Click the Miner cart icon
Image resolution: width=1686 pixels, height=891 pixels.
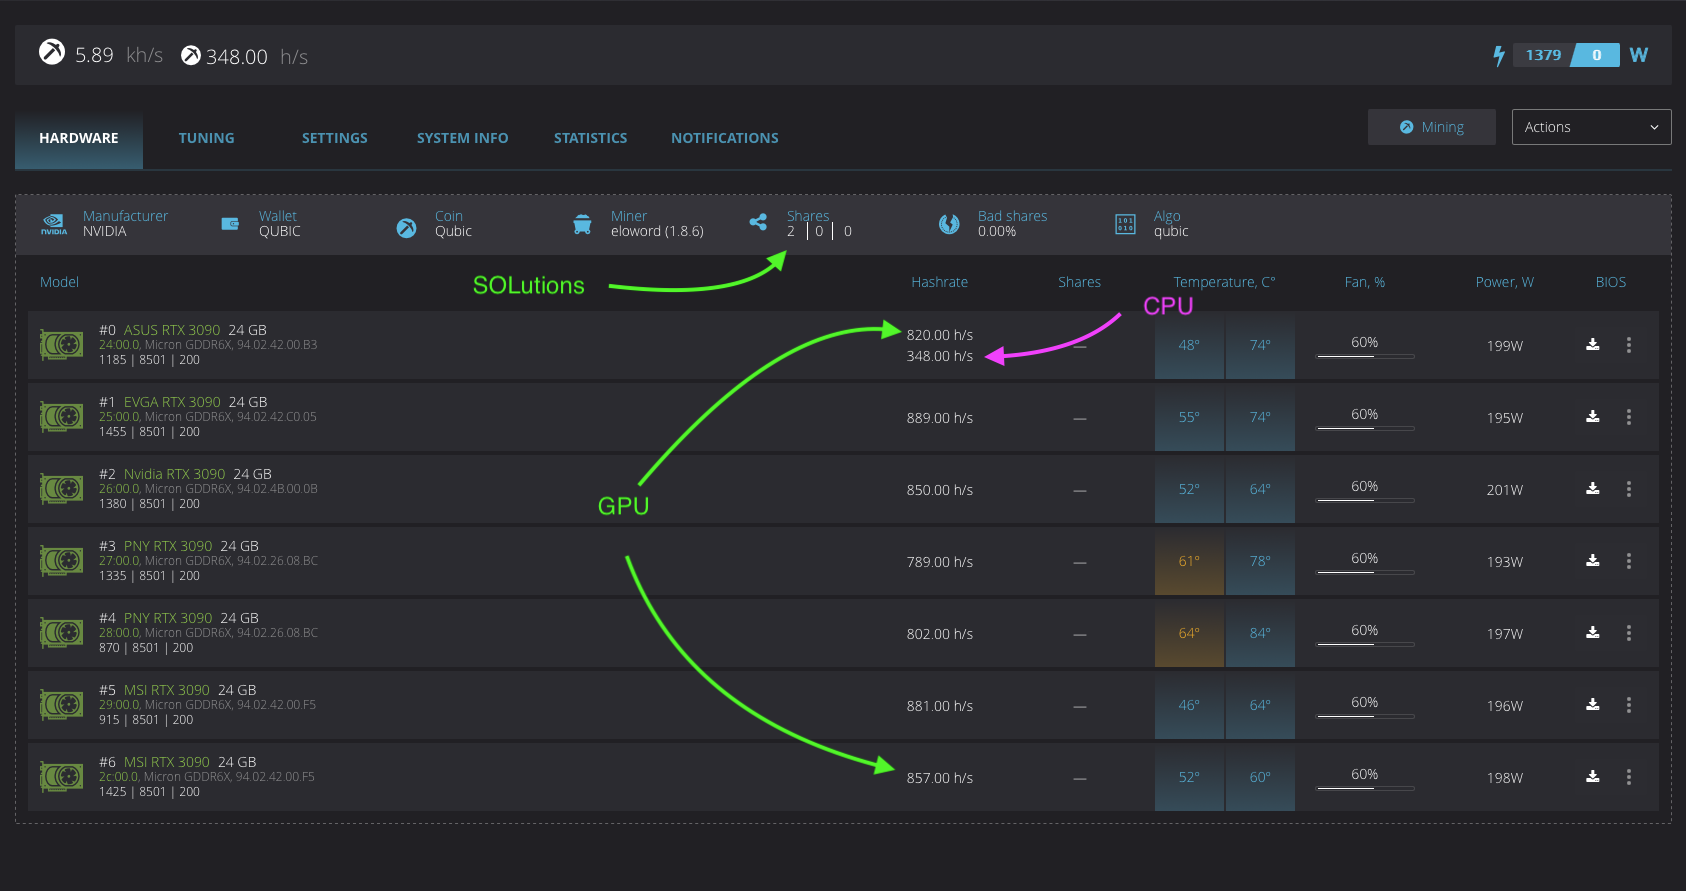[582, 224]
